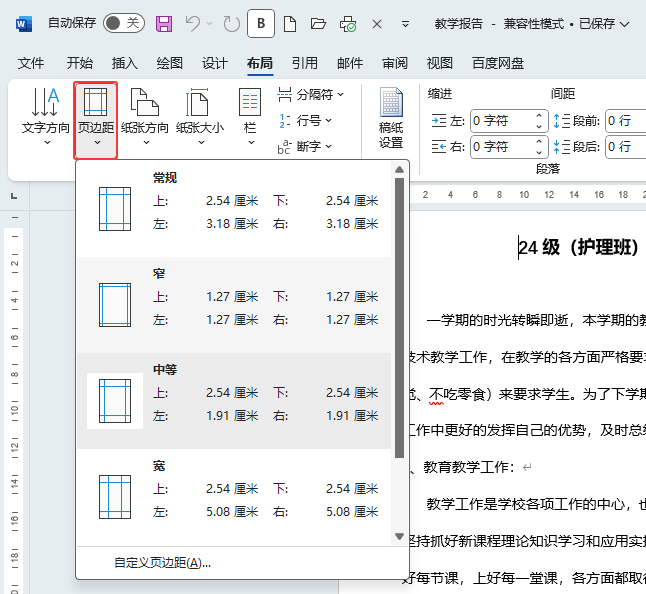Increase right indent with up stepper arrow

(539, 142)
